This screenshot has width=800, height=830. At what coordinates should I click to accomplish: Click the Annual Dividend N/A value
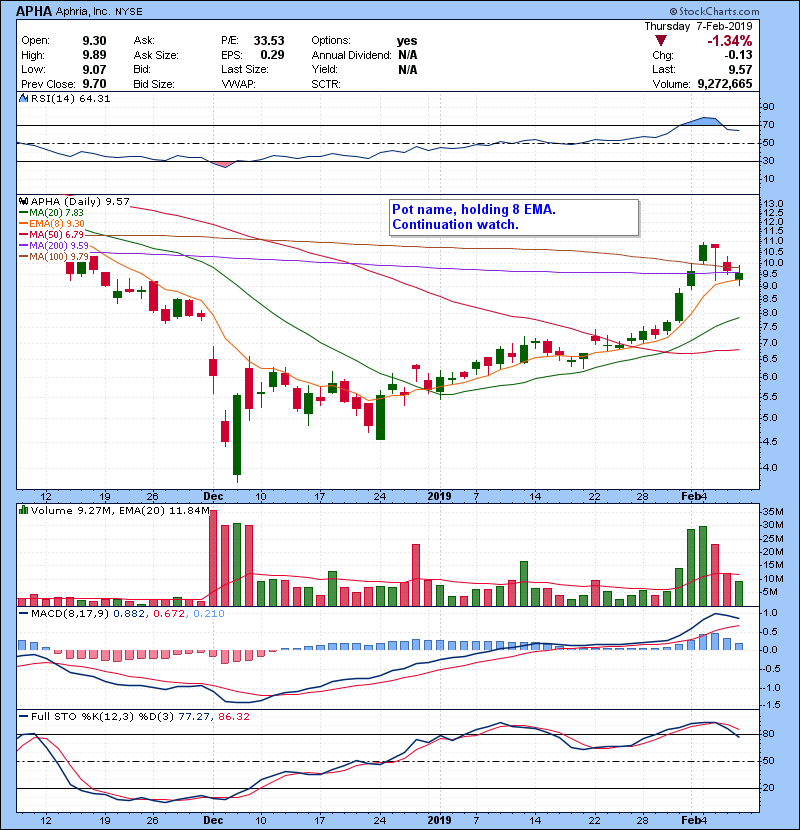tap(408, 55)
